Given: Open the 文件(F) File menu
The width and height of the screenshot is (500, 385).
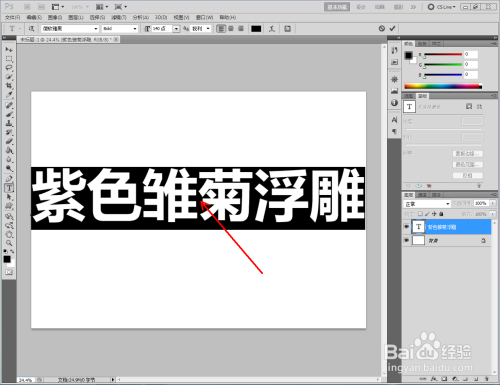Looking at the screenshot, I should (13, 17).
